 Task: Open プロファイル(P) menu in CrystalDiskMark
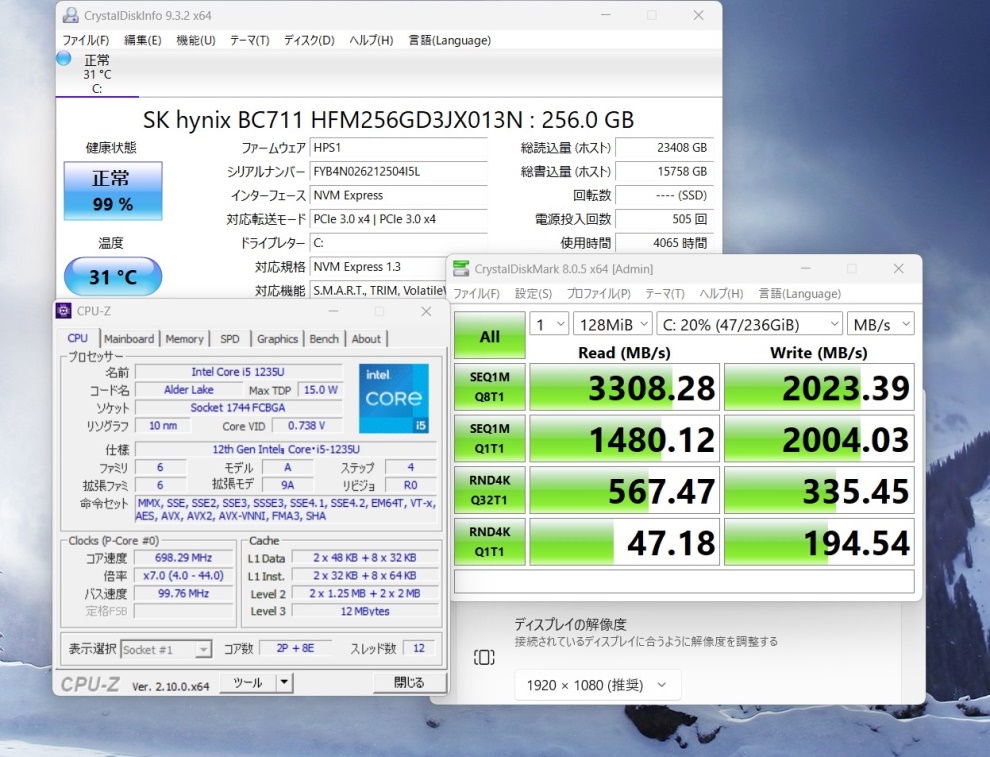tap(599, 294)
